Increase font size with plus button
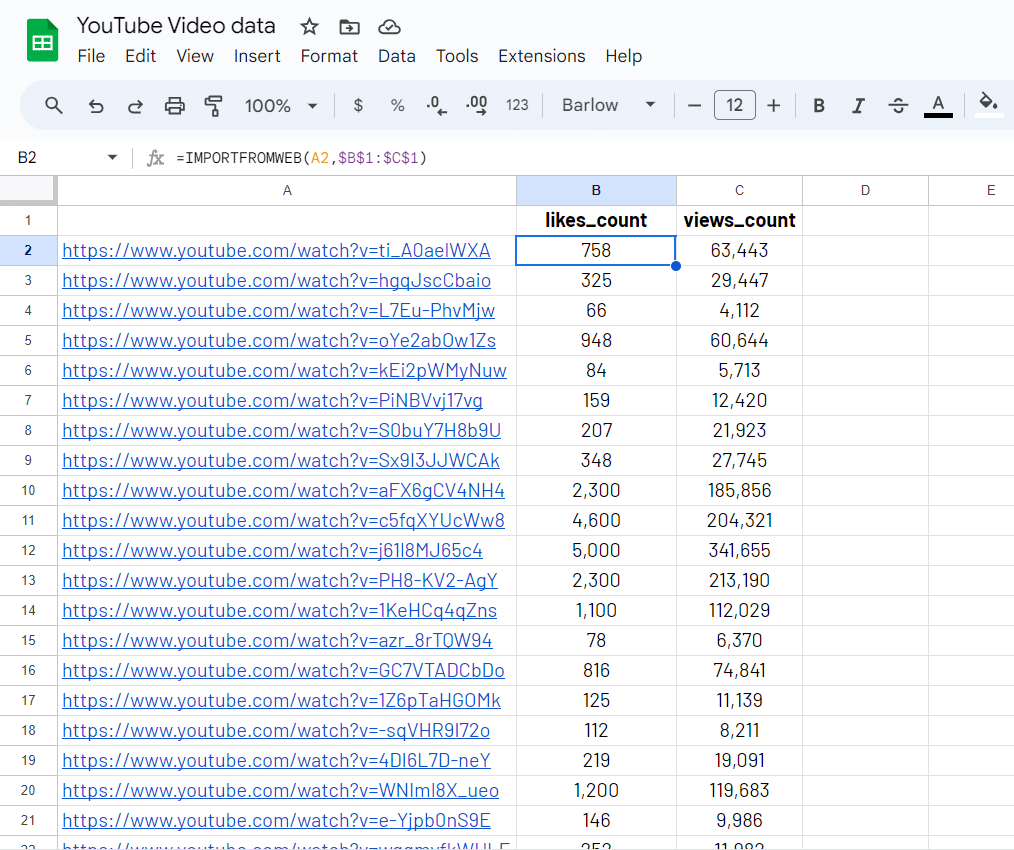This screenshot has height=850, width=1014. tap(773, 106)
